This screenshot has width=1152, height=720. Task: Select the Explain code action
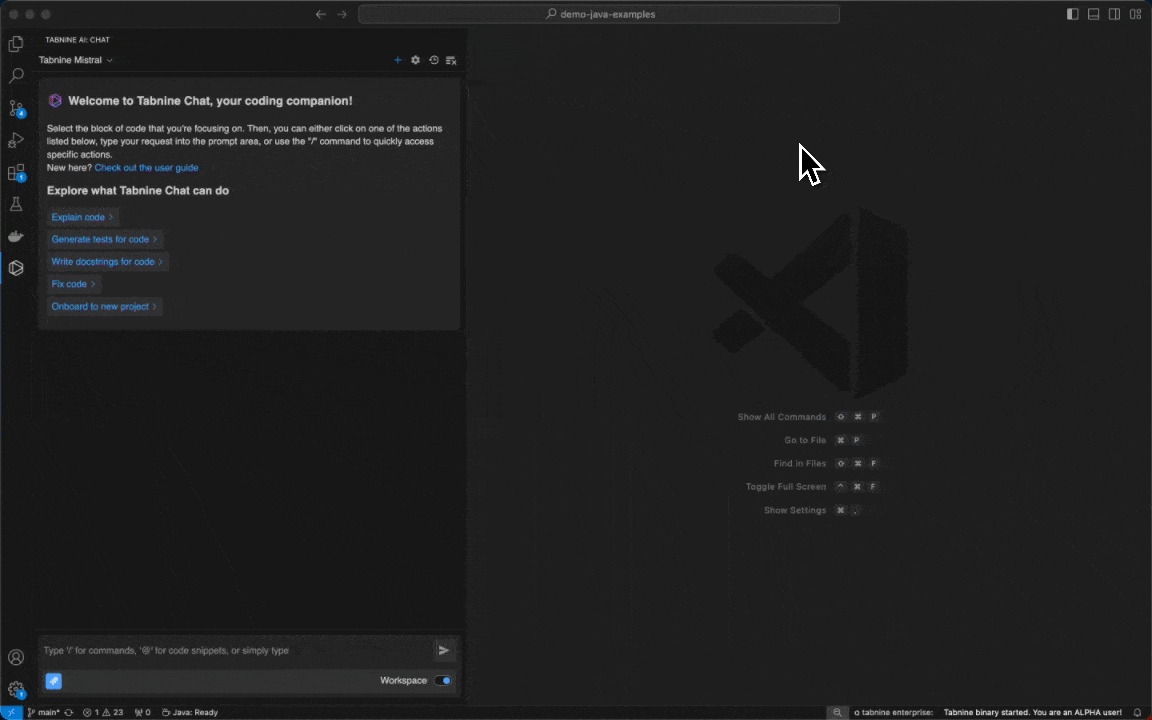coord(82,217)
